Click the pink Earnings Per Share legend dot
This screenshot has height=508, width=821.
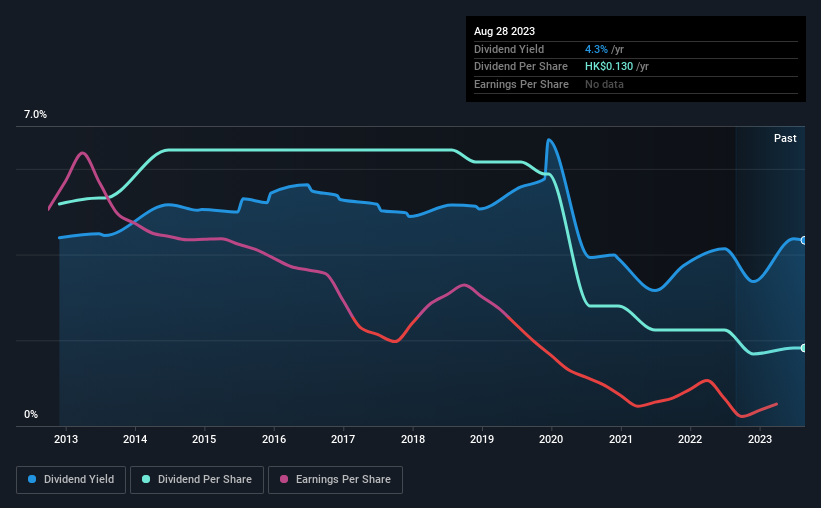pyautogui.click(x=284, y=479)
